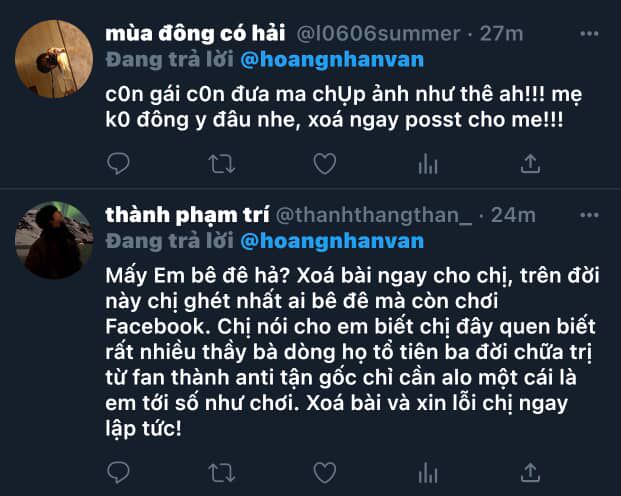The width and height of the screenshot is (621, 496).
Task: Open mùa đông có hải's profile picture
Action: [x=55, y=57]
